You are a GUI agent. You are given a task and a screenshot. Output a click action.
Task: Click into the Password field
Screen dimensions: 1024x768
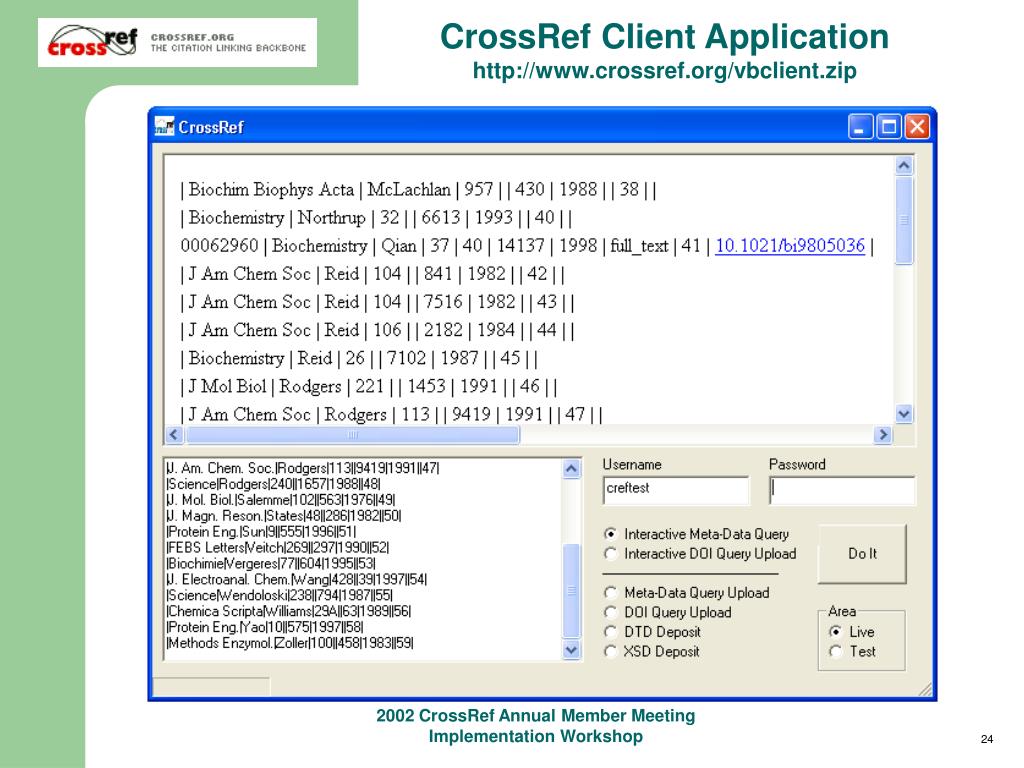point(842,490)
